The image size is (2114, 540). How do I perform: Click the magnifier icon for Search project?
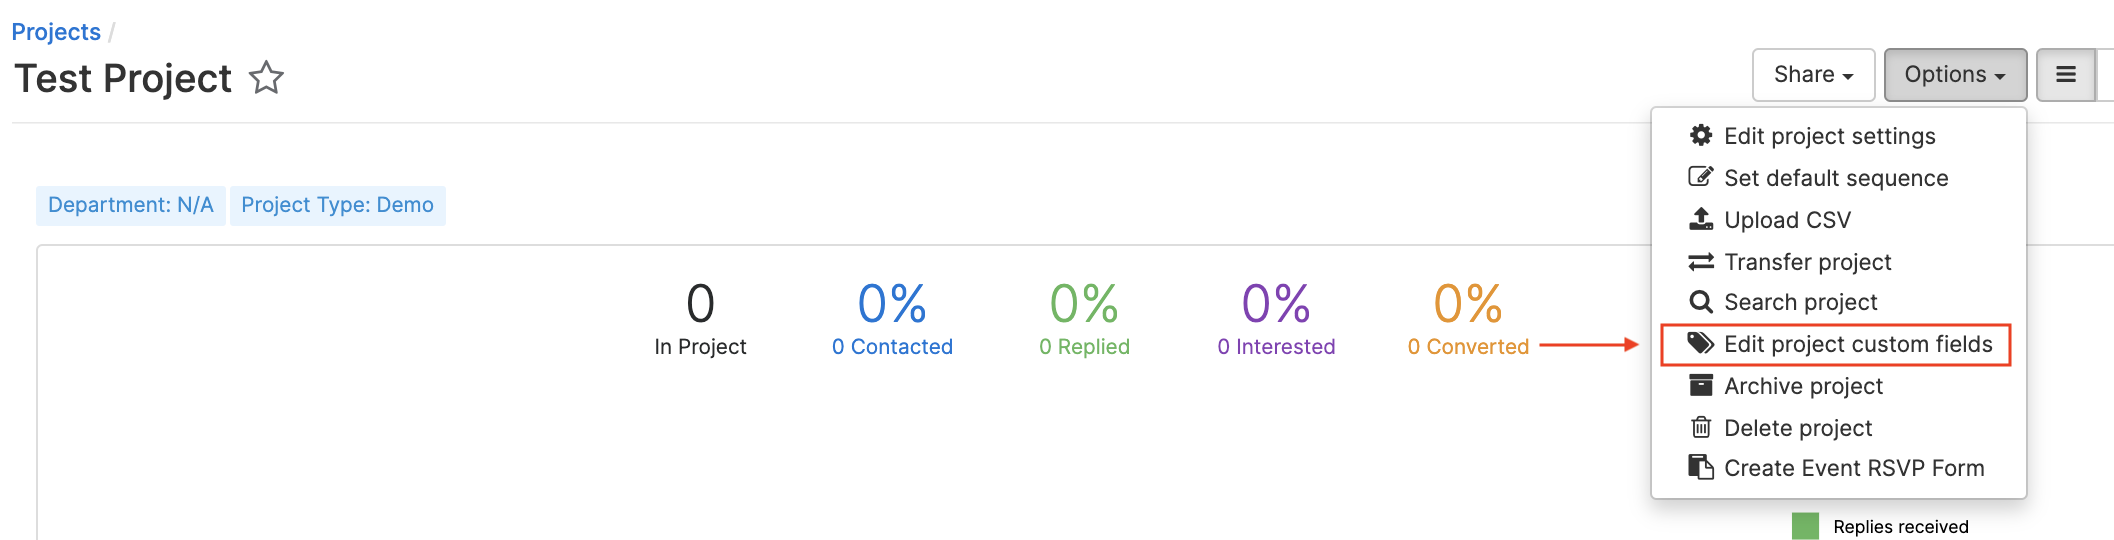[x=1701, y=302]
